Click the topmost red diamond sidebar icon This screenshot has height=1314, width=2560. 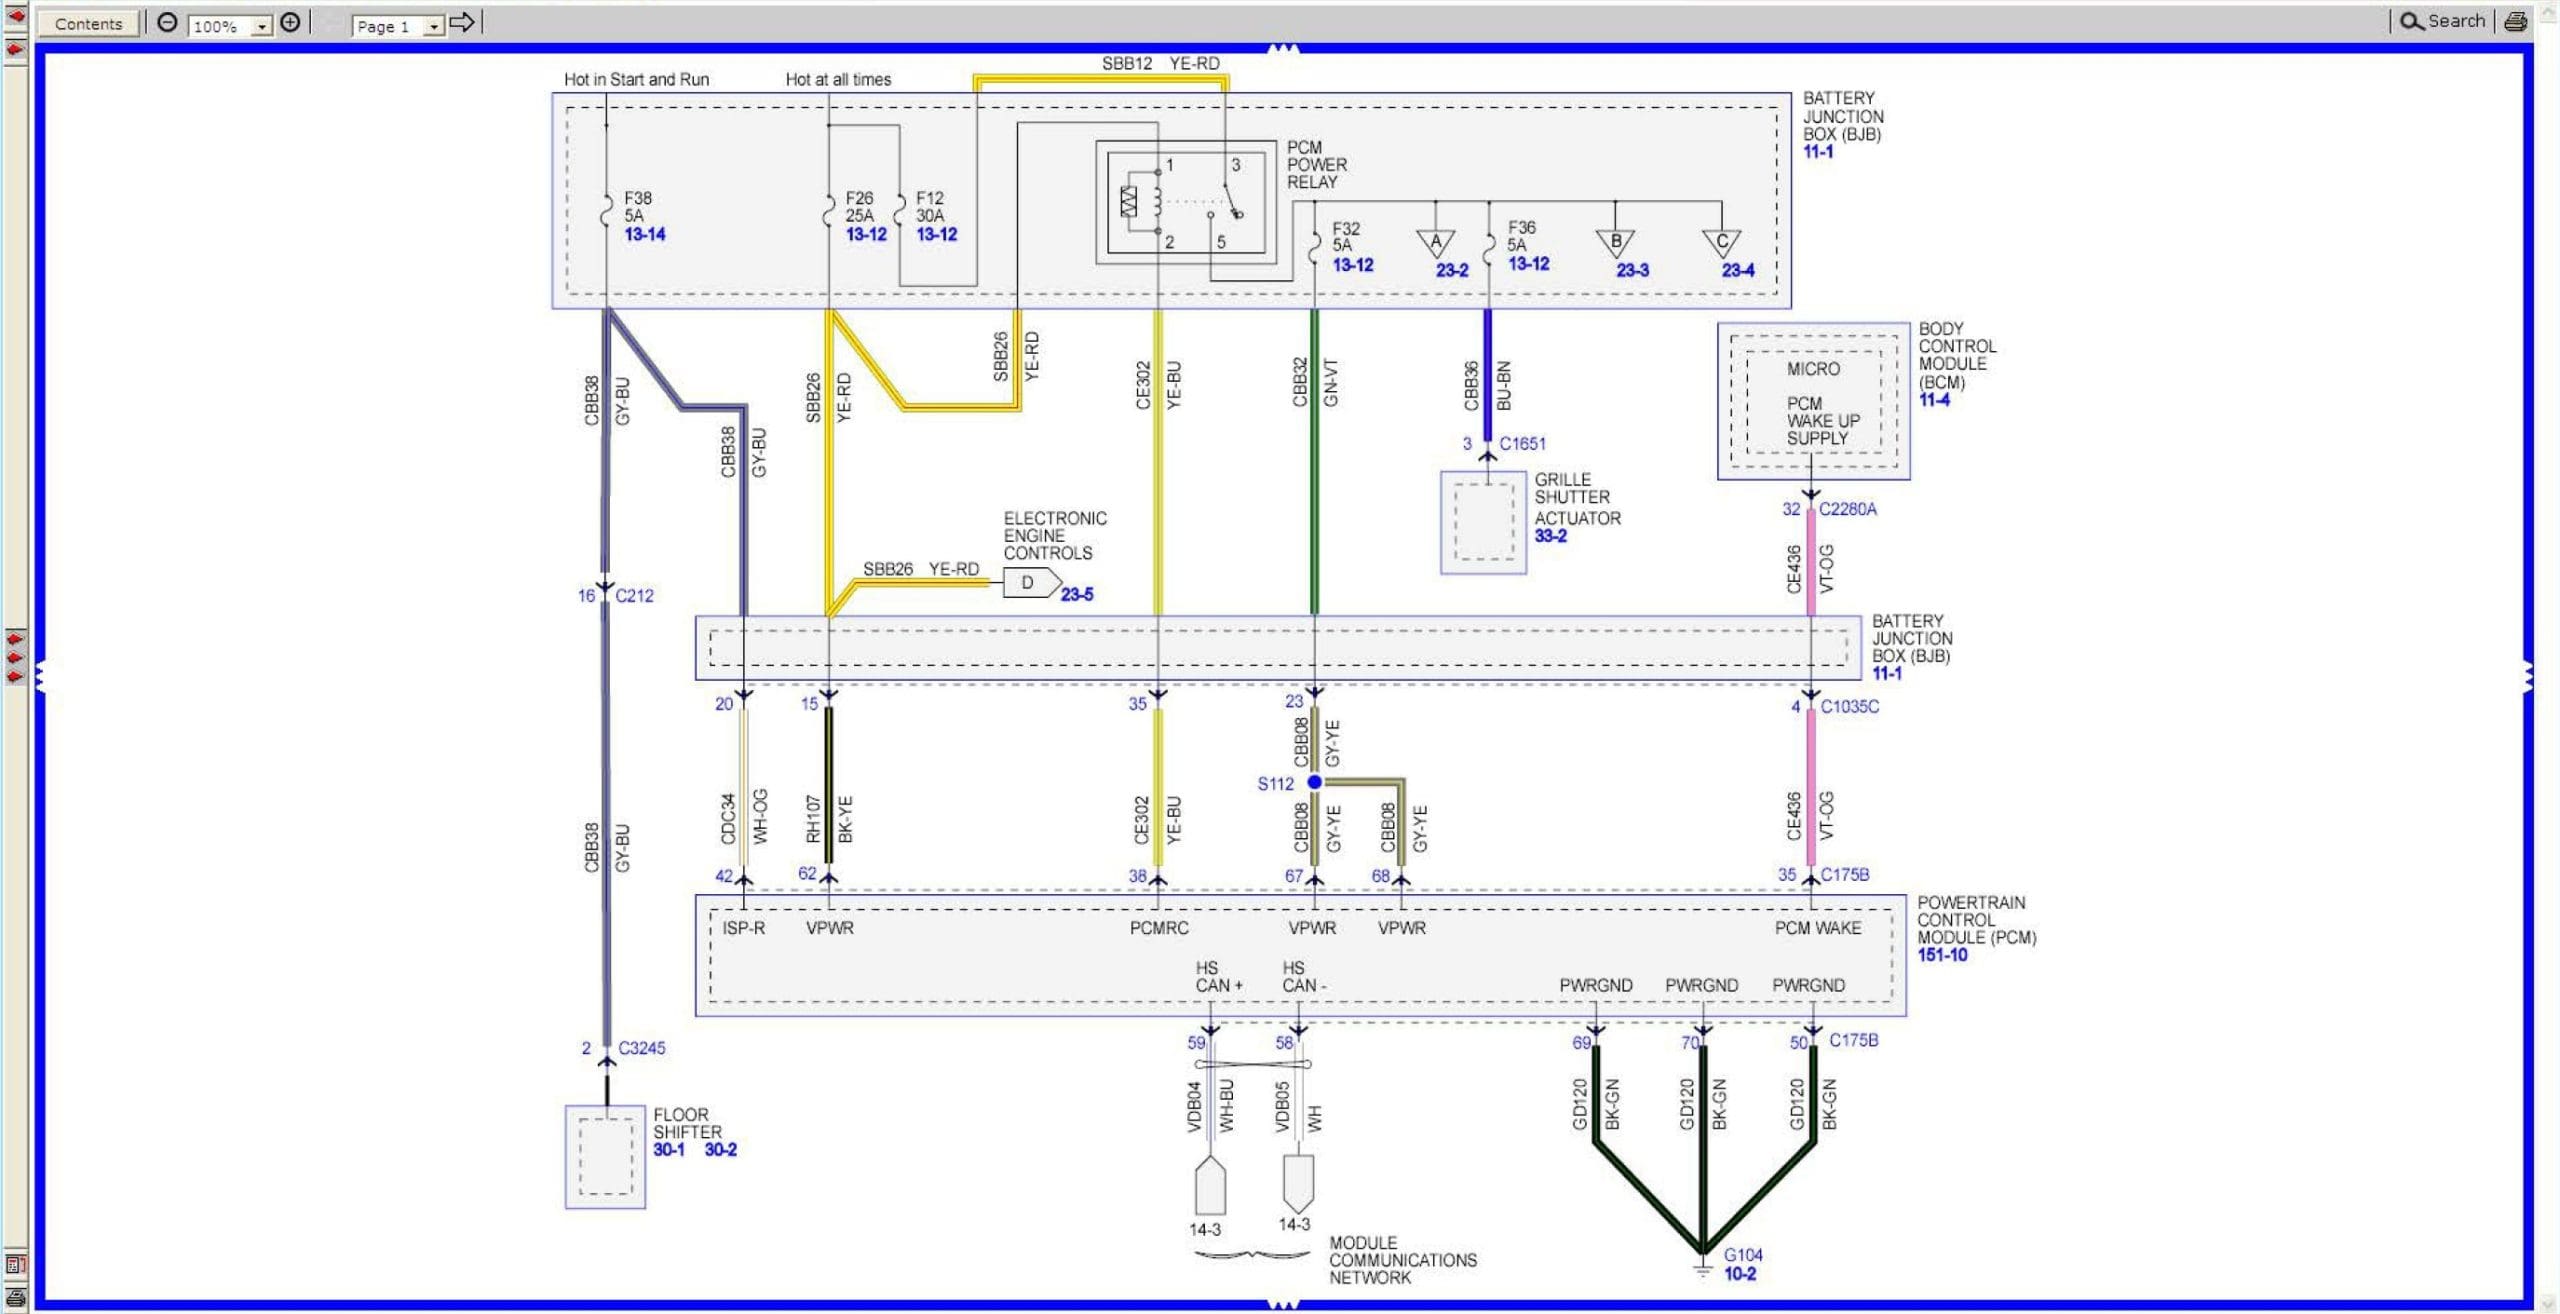pyautogui.click(x=15, y=17)
